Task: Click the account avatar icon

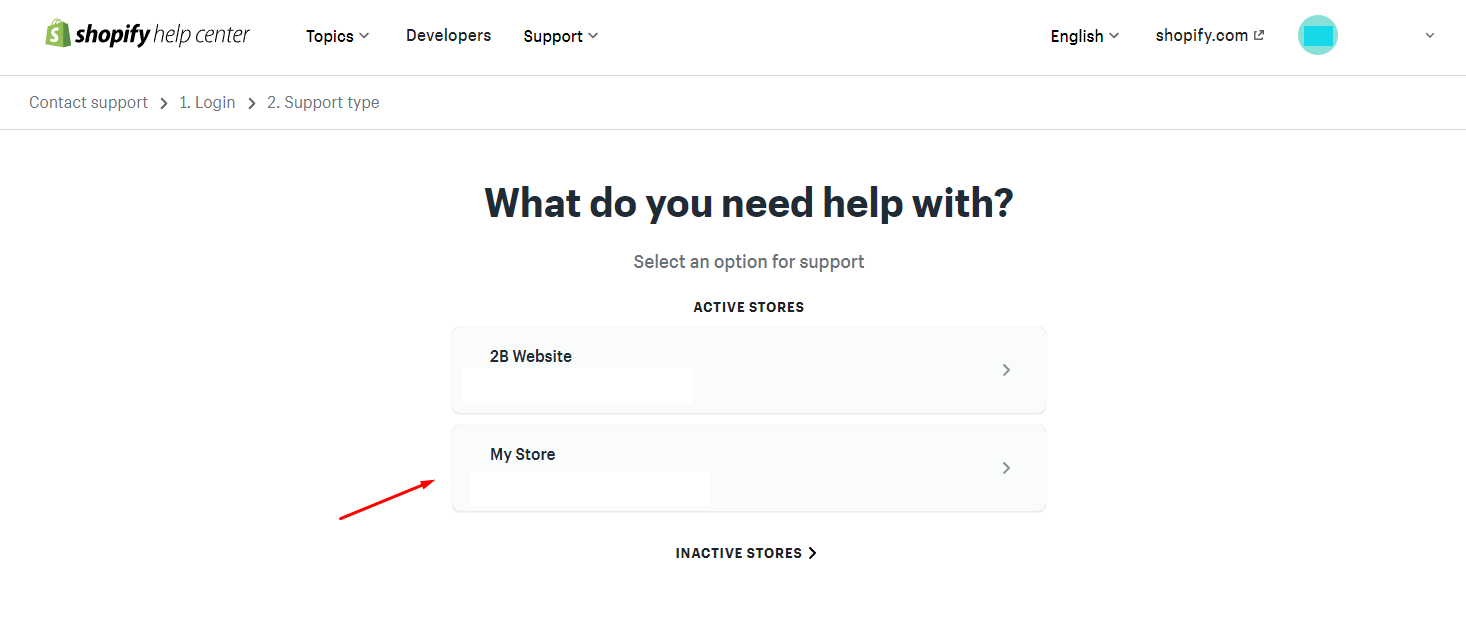Action: (x=1317, y=34)
